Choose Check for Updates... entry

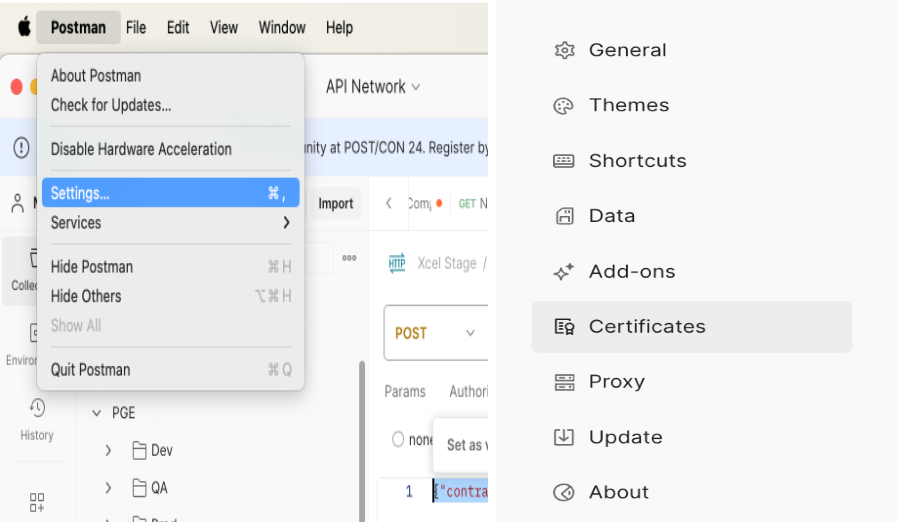point(170,105)
